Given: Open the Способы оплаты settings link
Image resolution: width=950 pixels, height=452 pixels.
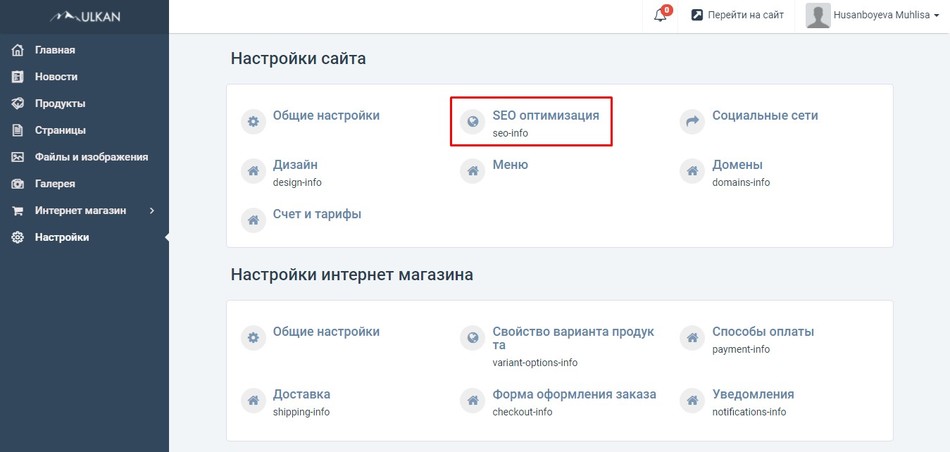Looking at the screenshot, I should (x=763, y=332).
